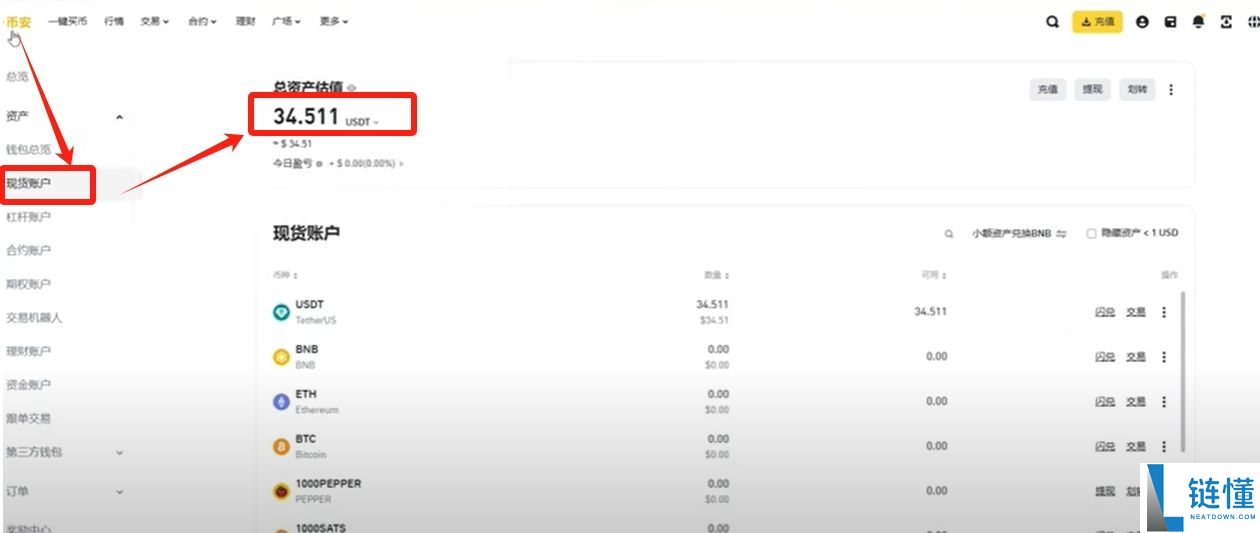
Task: Click the yellow 充值 deposit button
Action: pyautogui.click(x=1097, y=21)
